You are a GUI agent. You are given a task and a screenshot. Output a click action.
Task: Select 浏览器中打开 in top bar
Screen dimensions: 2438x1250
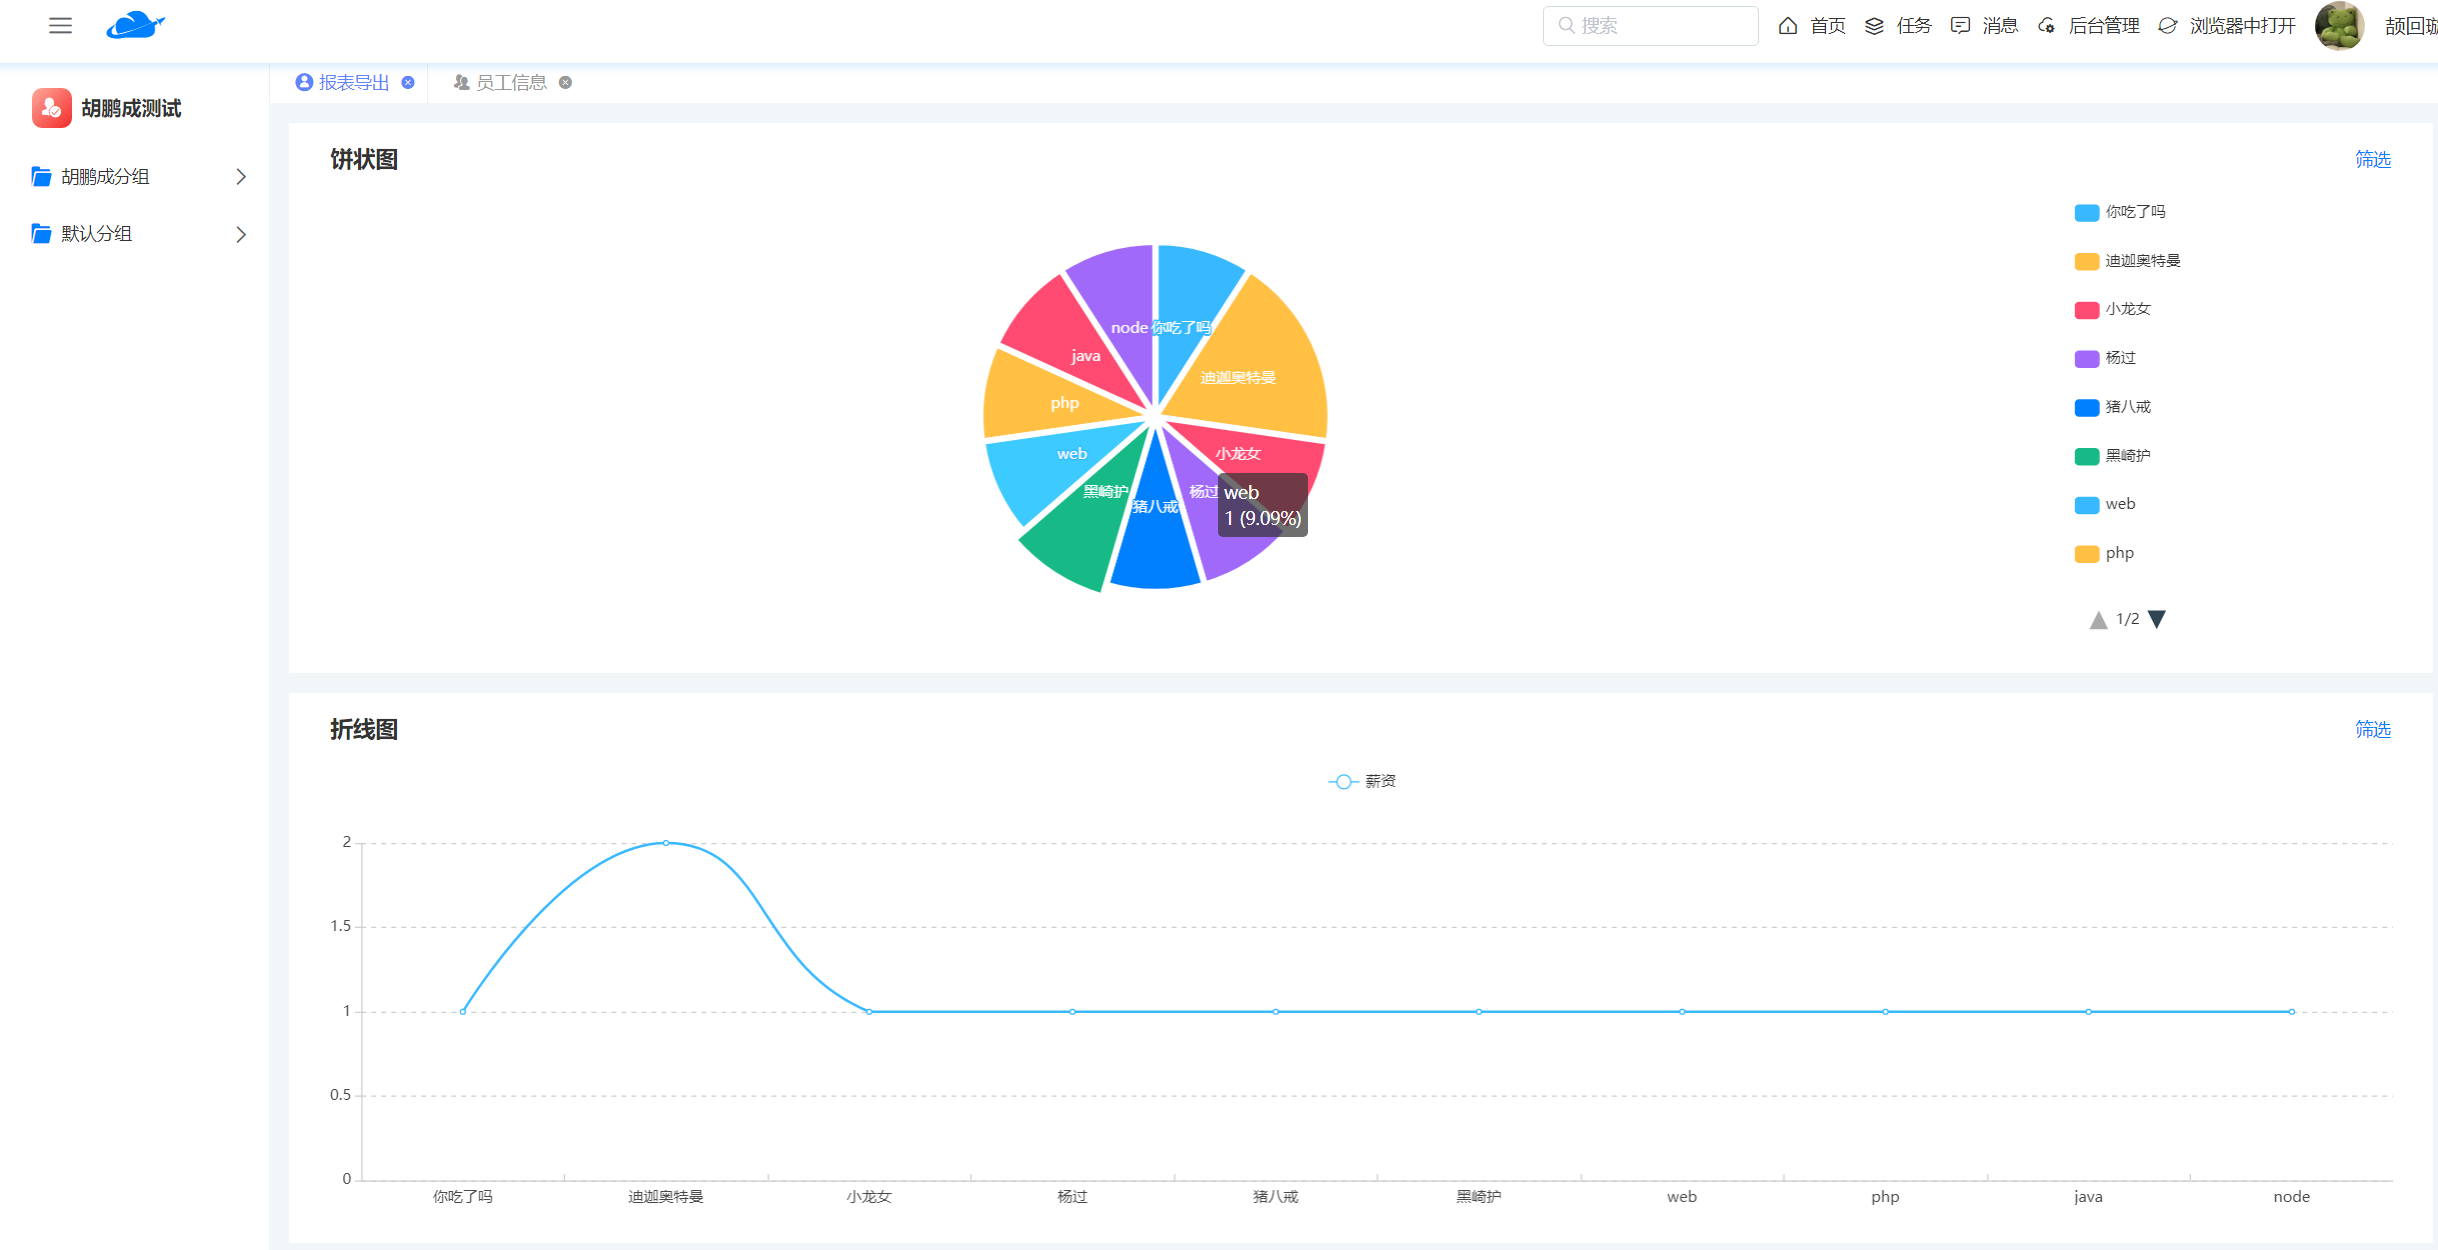pos(2243,26)
